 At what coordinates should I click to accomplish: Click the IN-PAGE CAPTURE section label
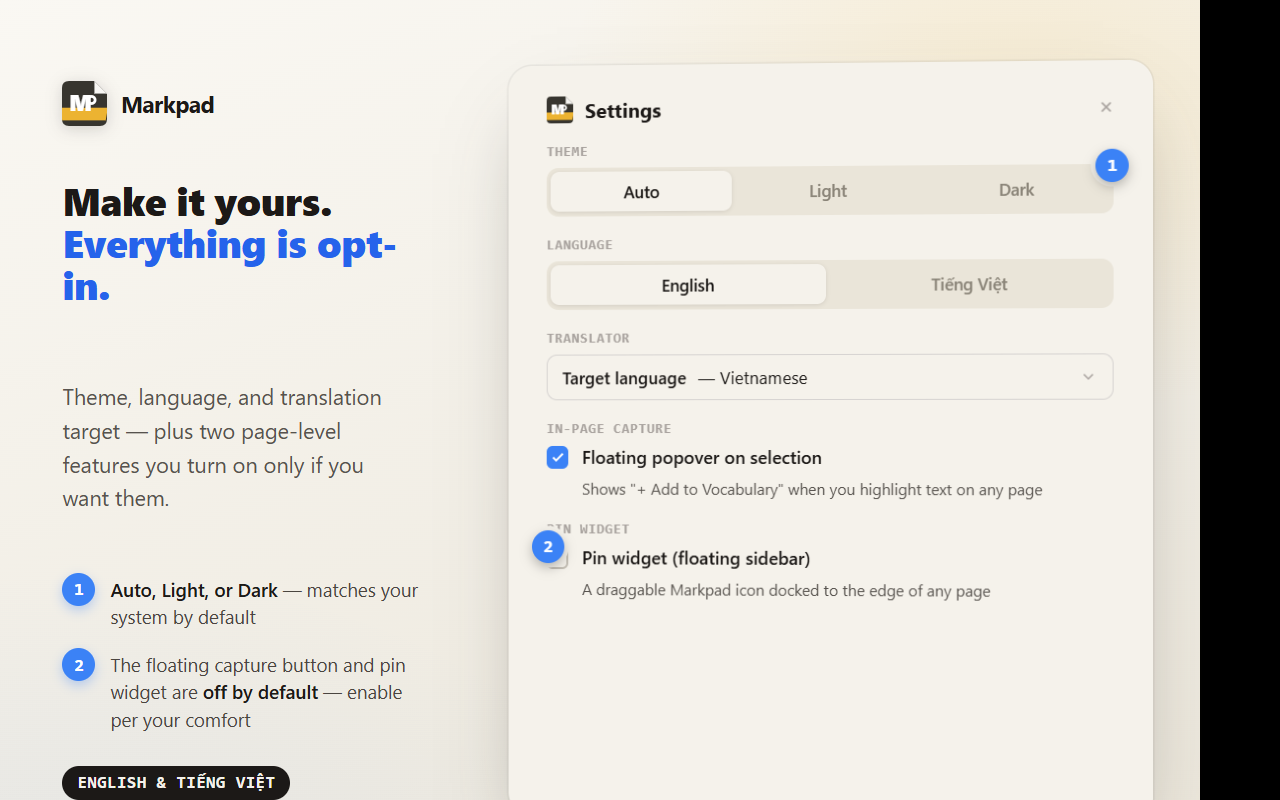pyautogui.click(x=609, y=429)
